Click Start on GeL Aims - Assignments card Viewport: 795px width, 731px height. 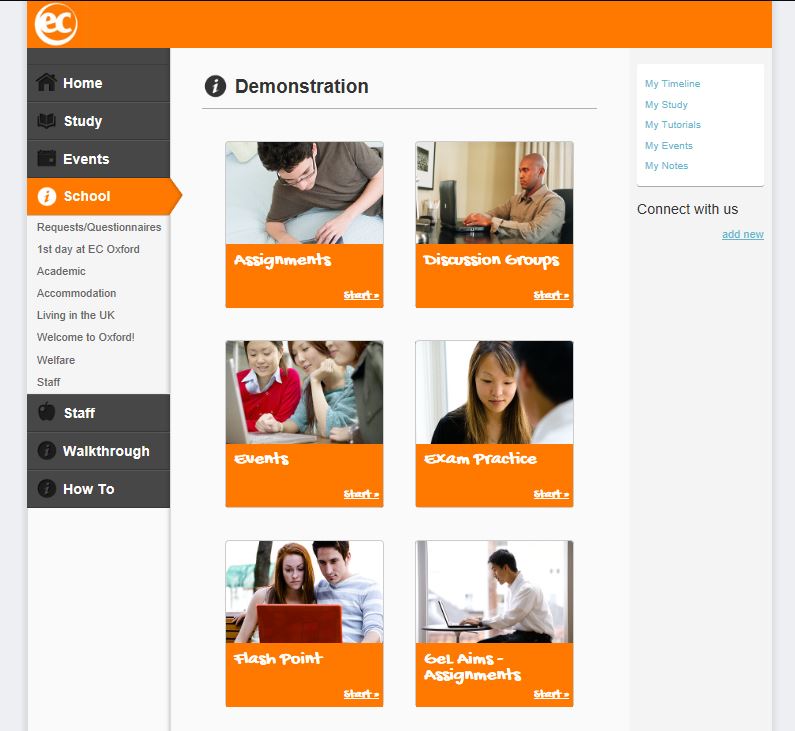tap(551, 694)
